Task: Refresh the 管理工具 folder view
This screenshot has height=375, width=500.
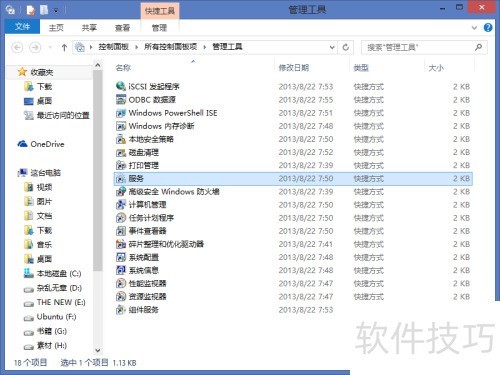Action: point(346,47)
